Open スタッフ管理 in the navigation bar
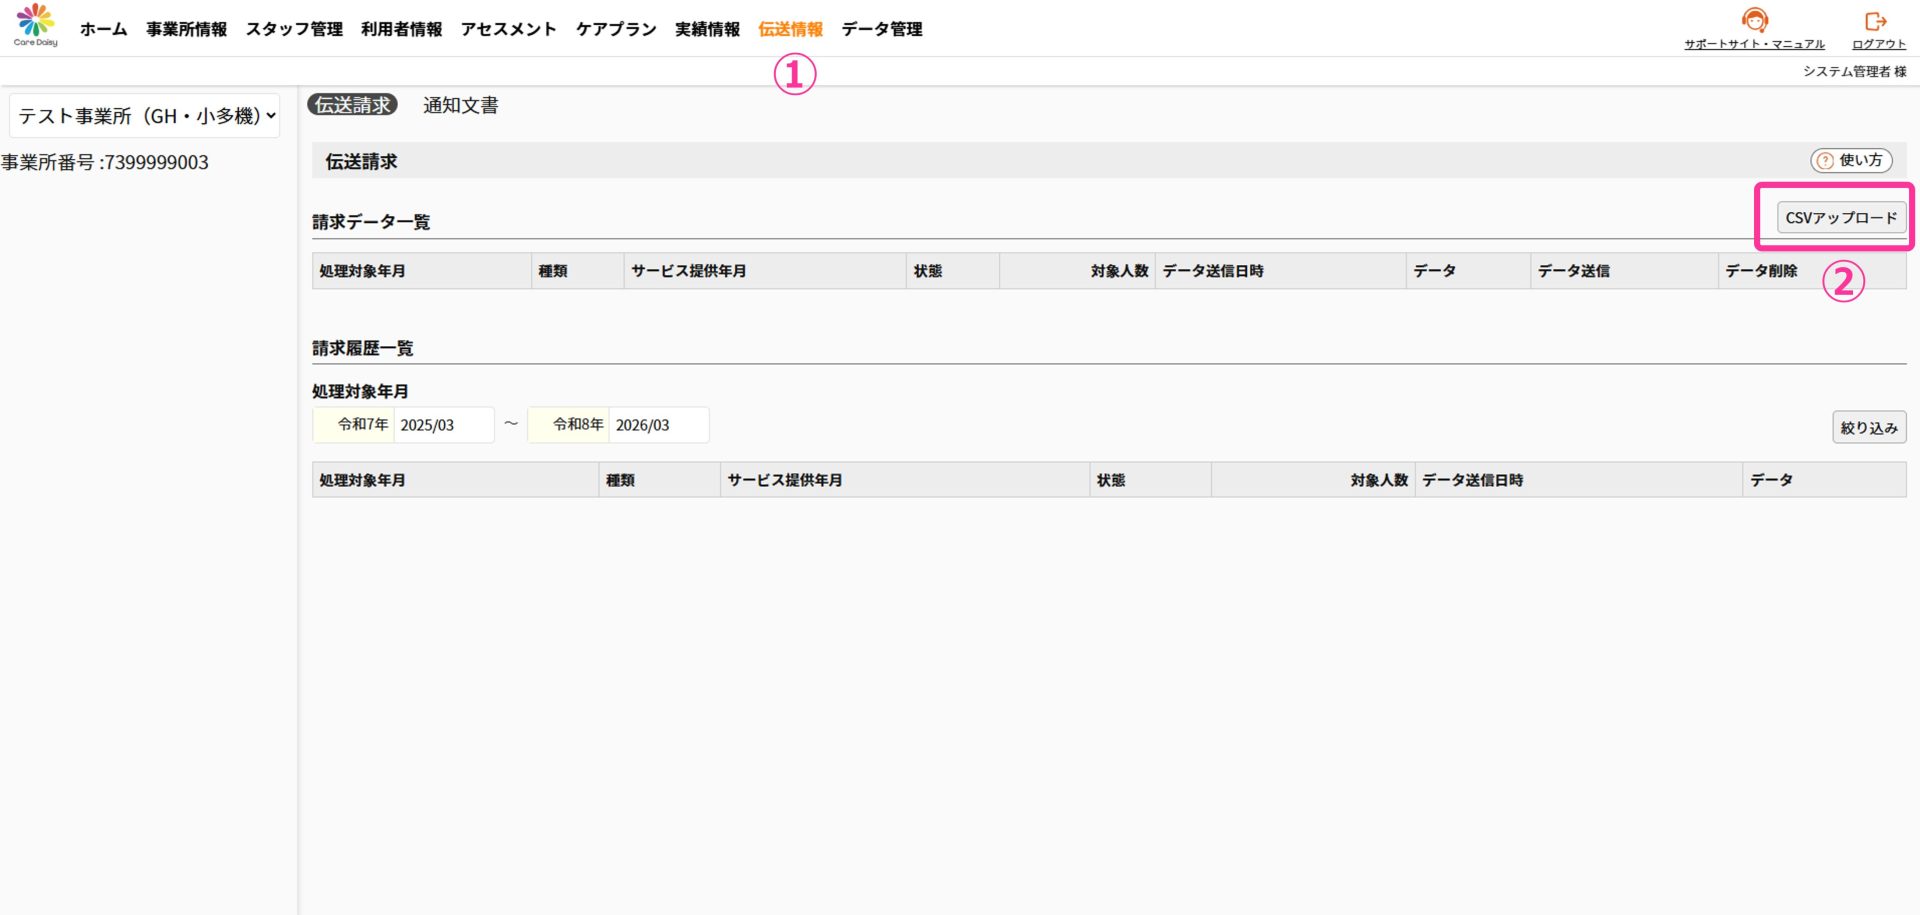Screen dimensions: 1920x915 pyautogui.click(x=294, y=29)
